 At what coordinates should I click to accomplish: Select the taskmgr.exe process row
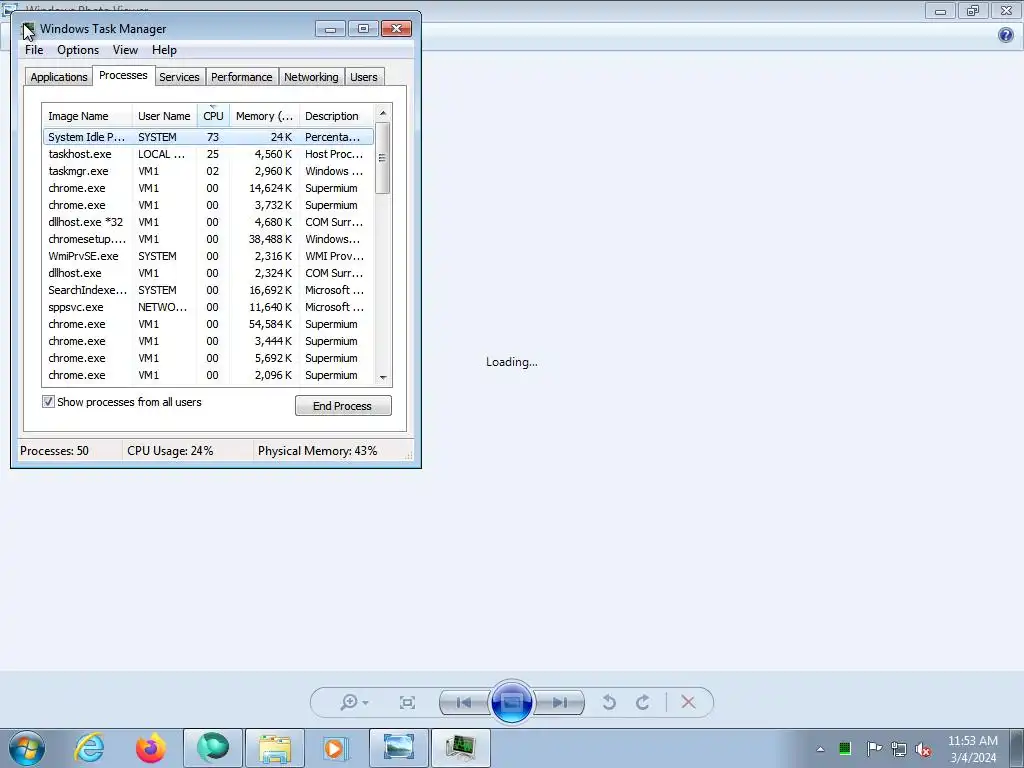[208, 171]
